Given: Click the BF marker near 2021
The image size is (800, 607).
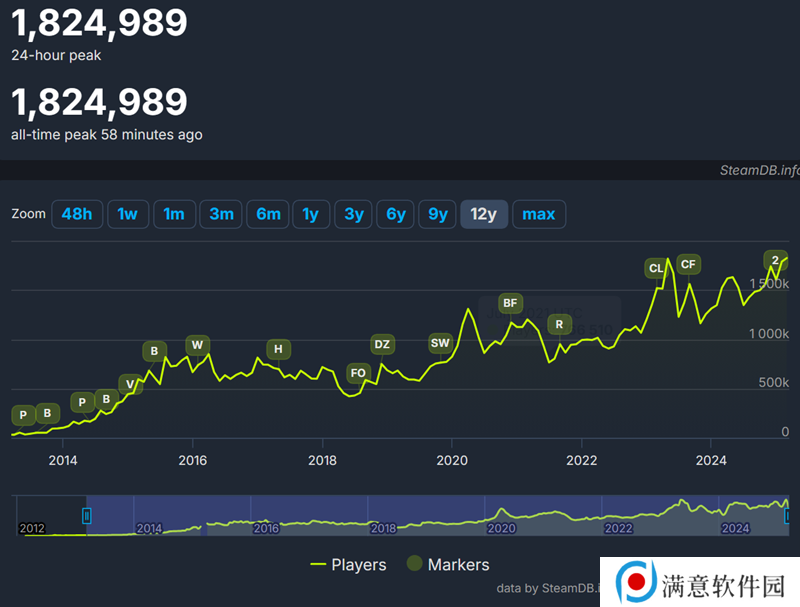Looking at the screenshot, I should [510, 303].
